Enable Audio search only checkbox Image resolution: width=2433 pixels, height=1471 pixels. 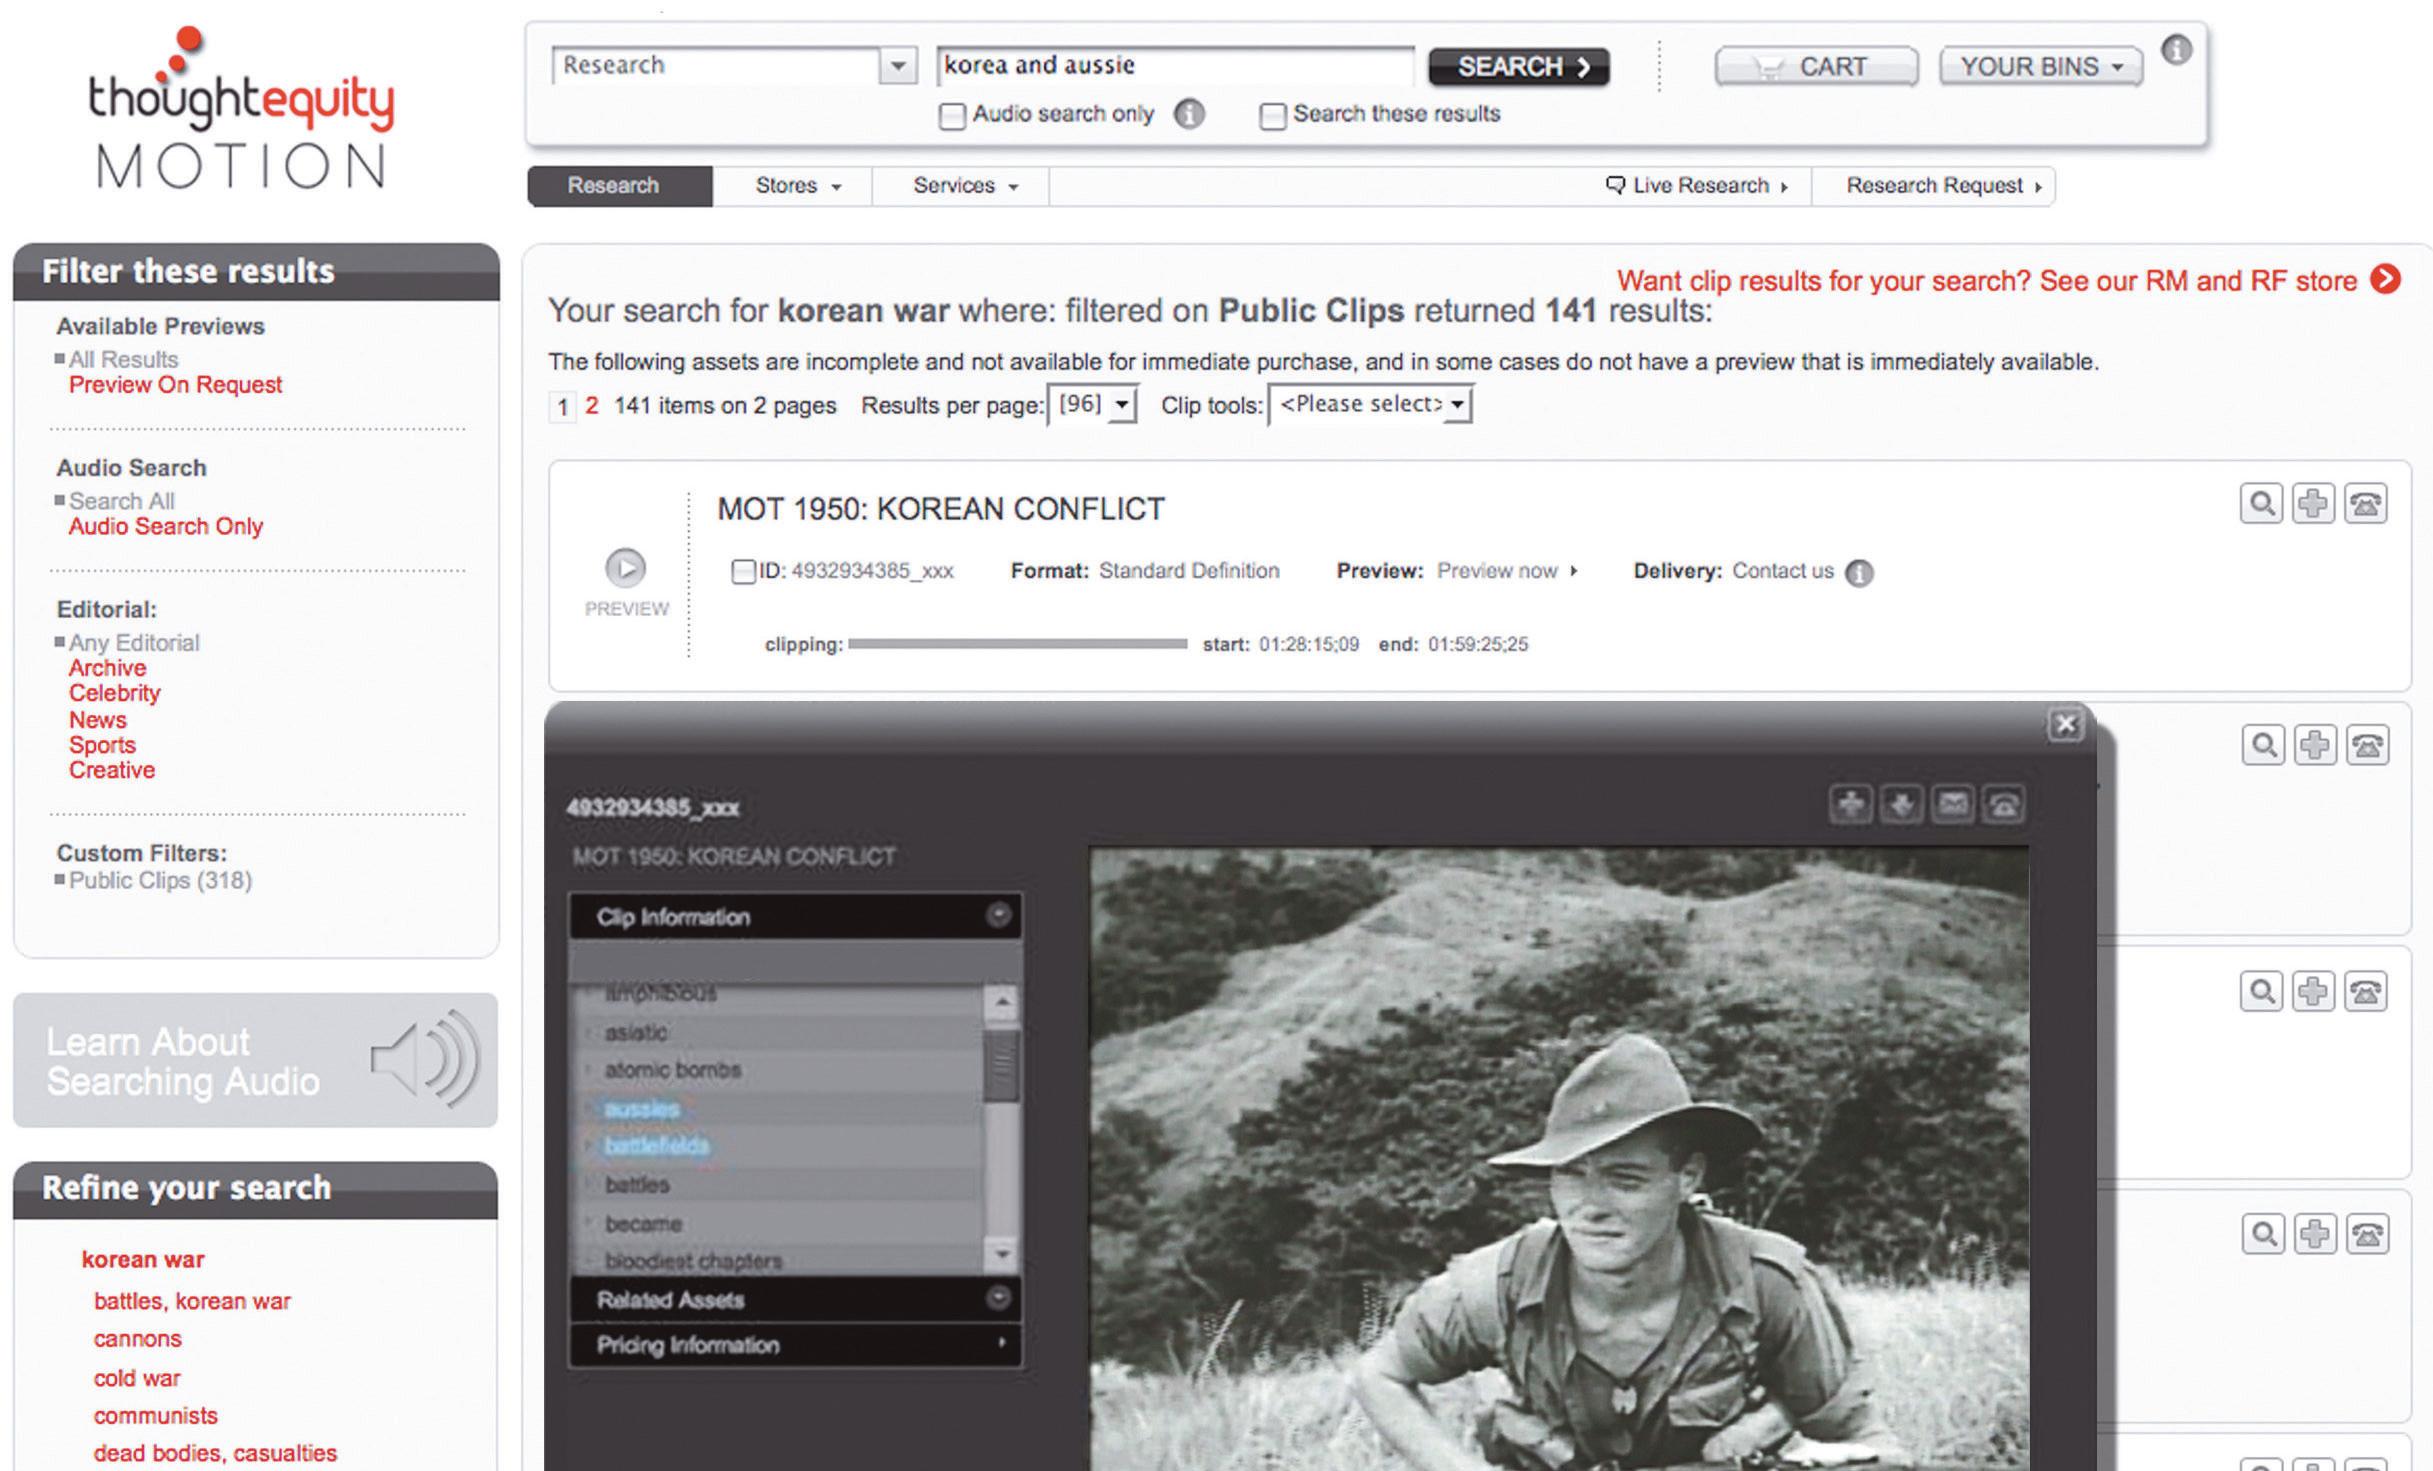point(952,116)
